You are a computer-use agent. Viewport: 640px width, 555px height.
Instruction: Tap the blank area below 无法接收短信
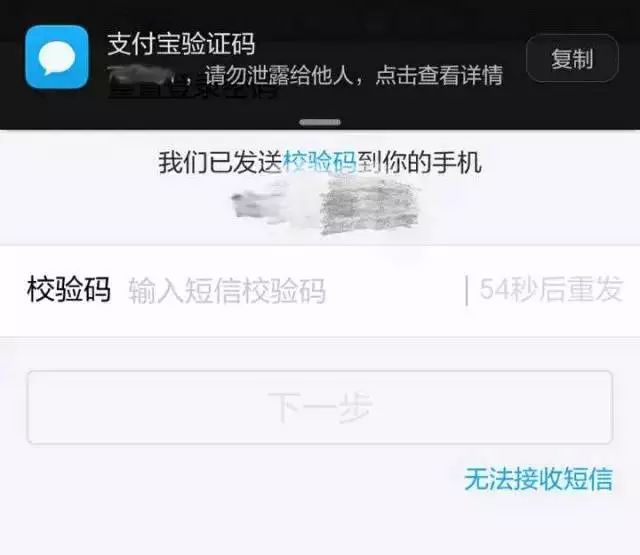[320, 524]
